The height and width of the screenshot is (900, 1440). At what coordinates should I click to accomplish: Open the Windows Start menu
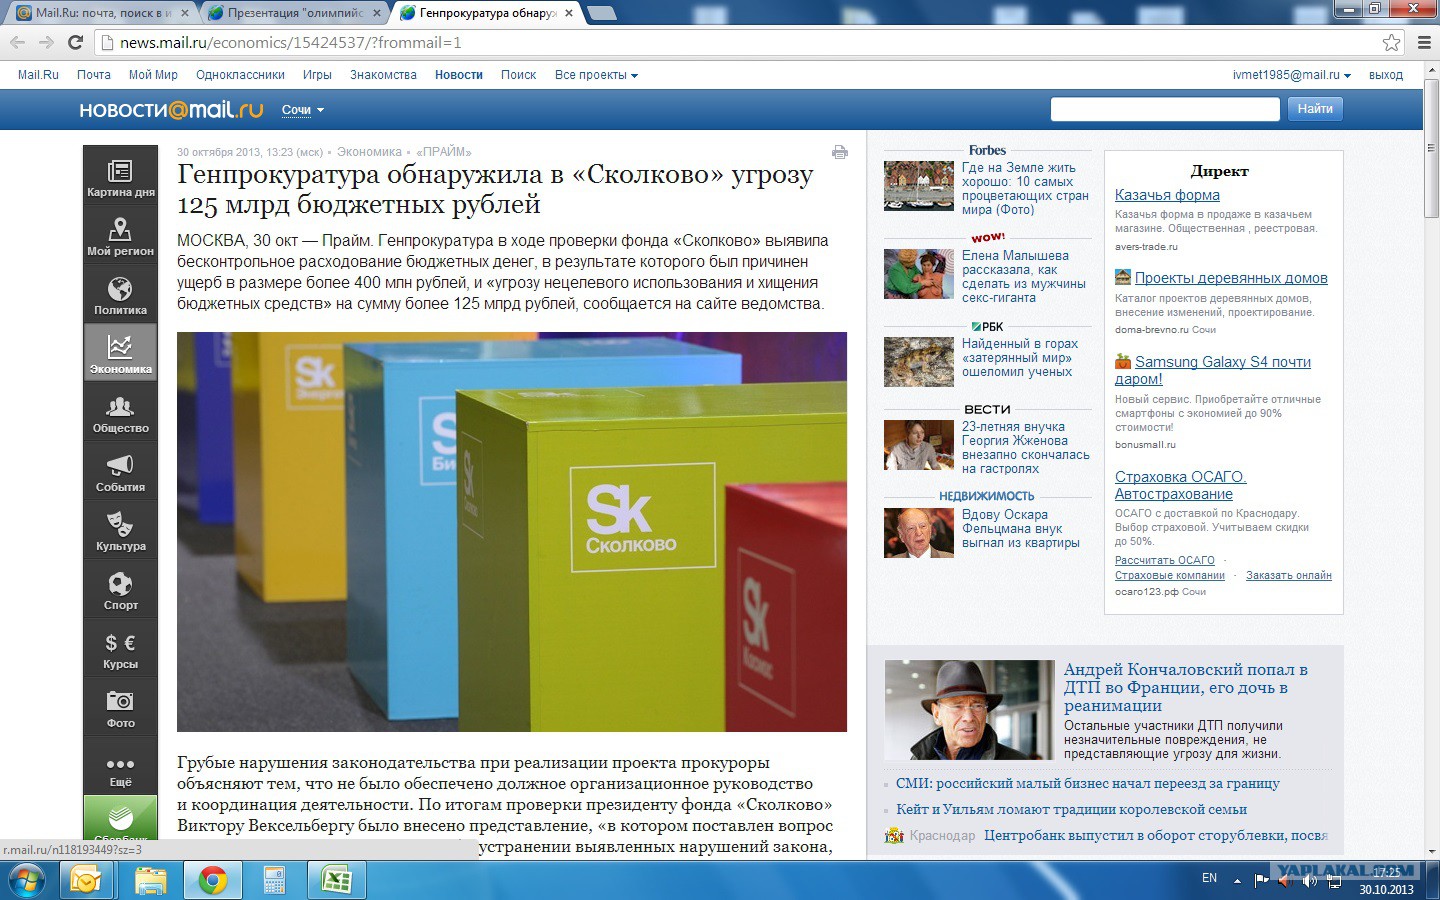[27, 880]
